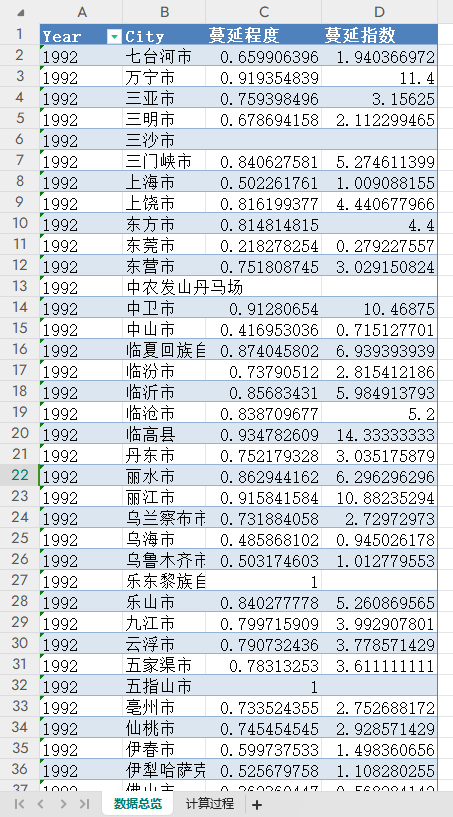Switch to the 计算过程 sheet tab
453x817 pixels.
[210, 803]
